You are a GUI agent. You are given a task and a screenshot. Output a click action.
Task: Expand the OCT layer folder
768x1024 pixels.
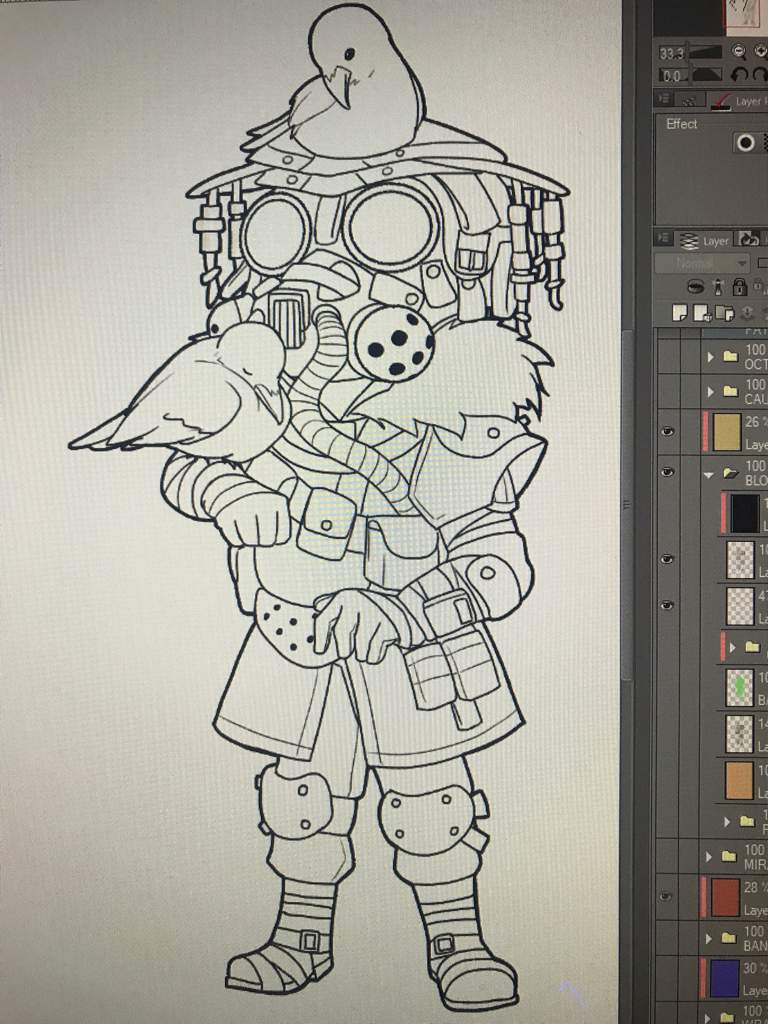click(x=711, y=357)
